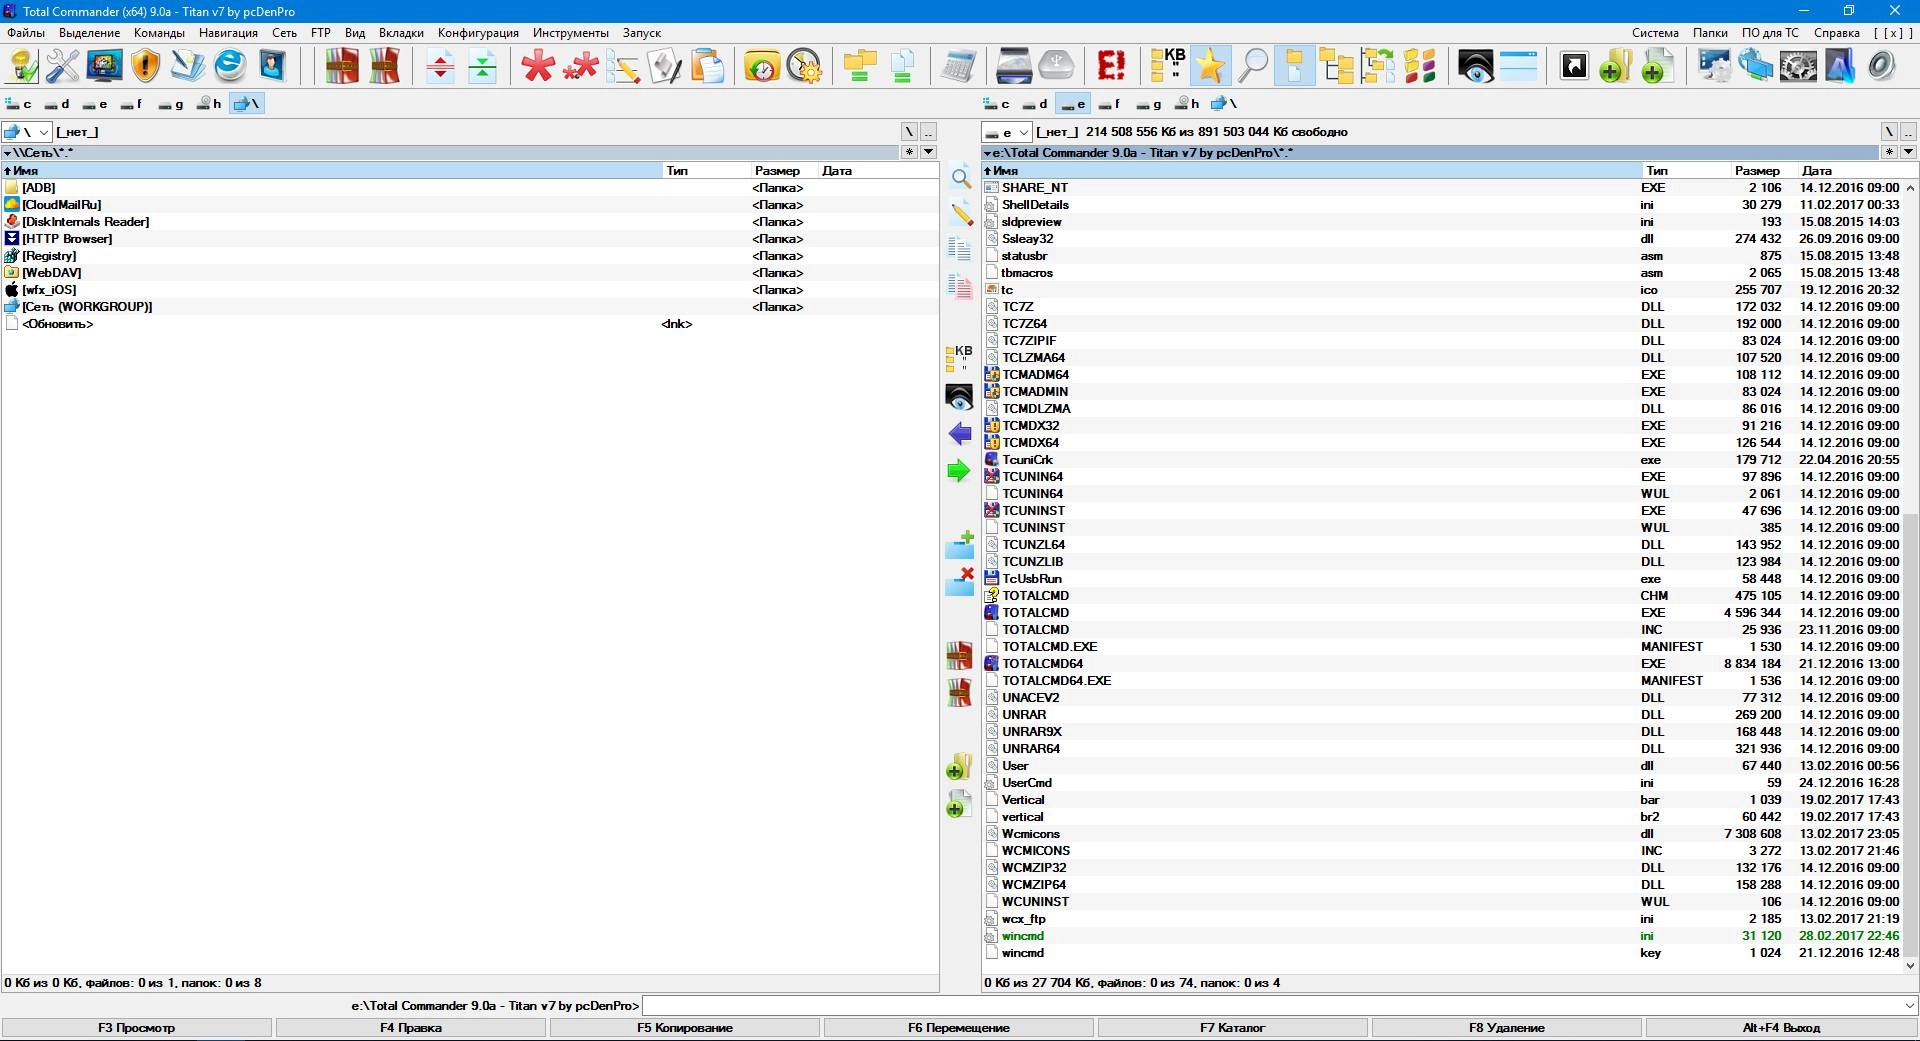This screenshot has width=1920, height=1041.
Task: Open the right panel drive dropdown showing e
Action: pyautogui.click(x=1006, y=132)
